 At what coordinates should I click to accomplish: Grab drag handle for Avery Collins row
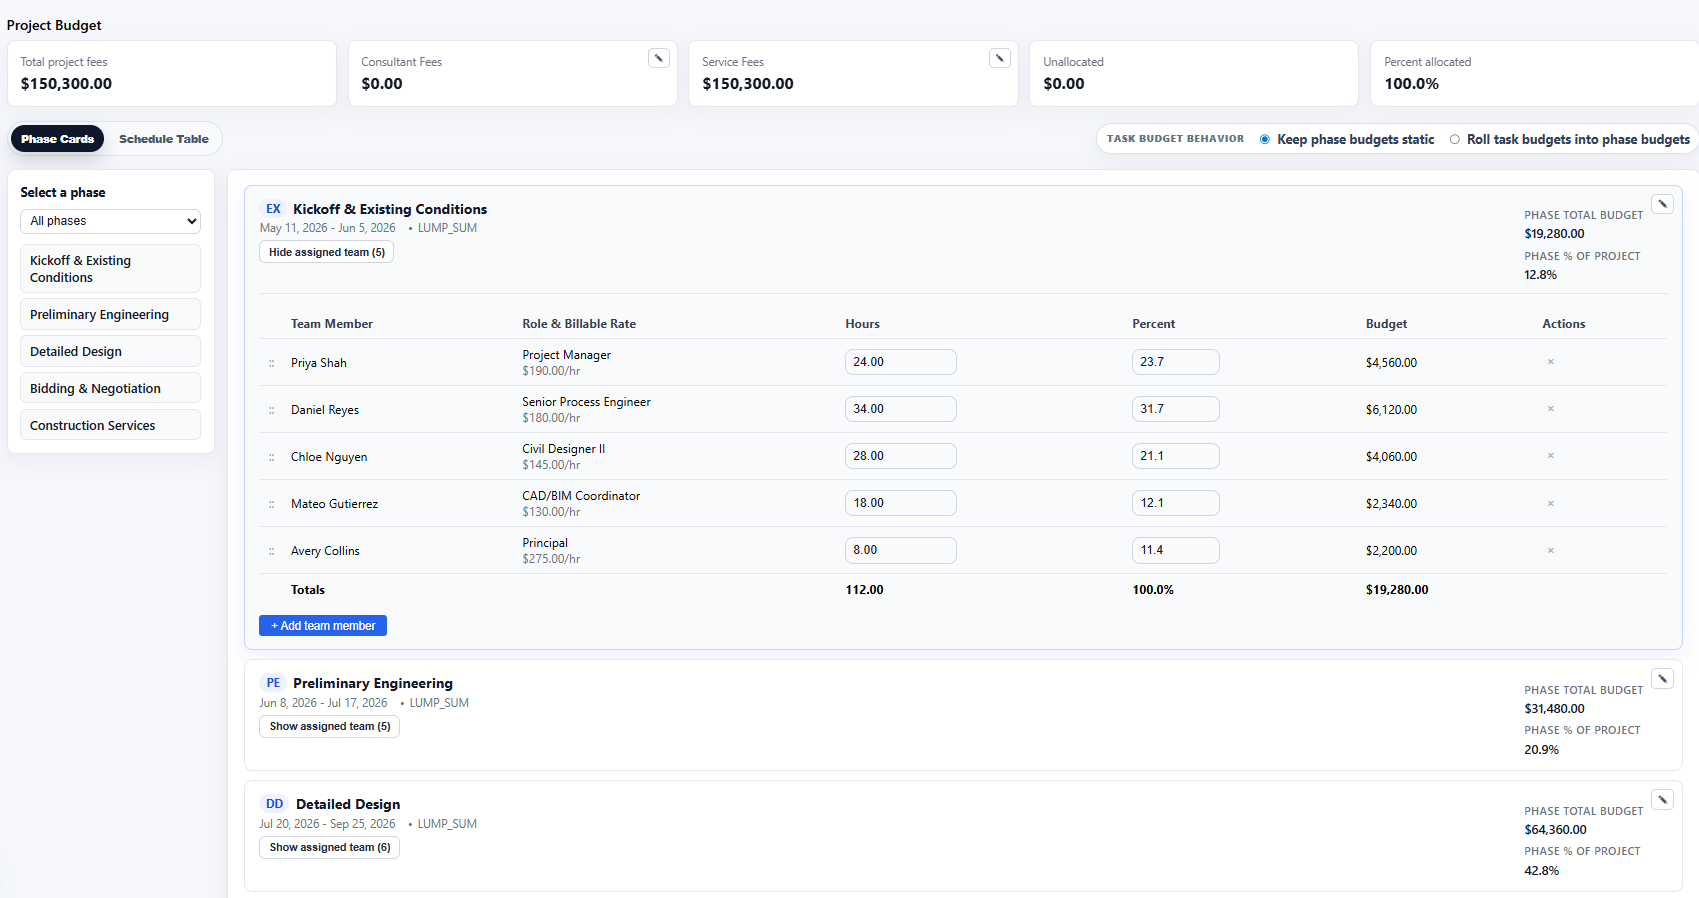coord(271,551)
